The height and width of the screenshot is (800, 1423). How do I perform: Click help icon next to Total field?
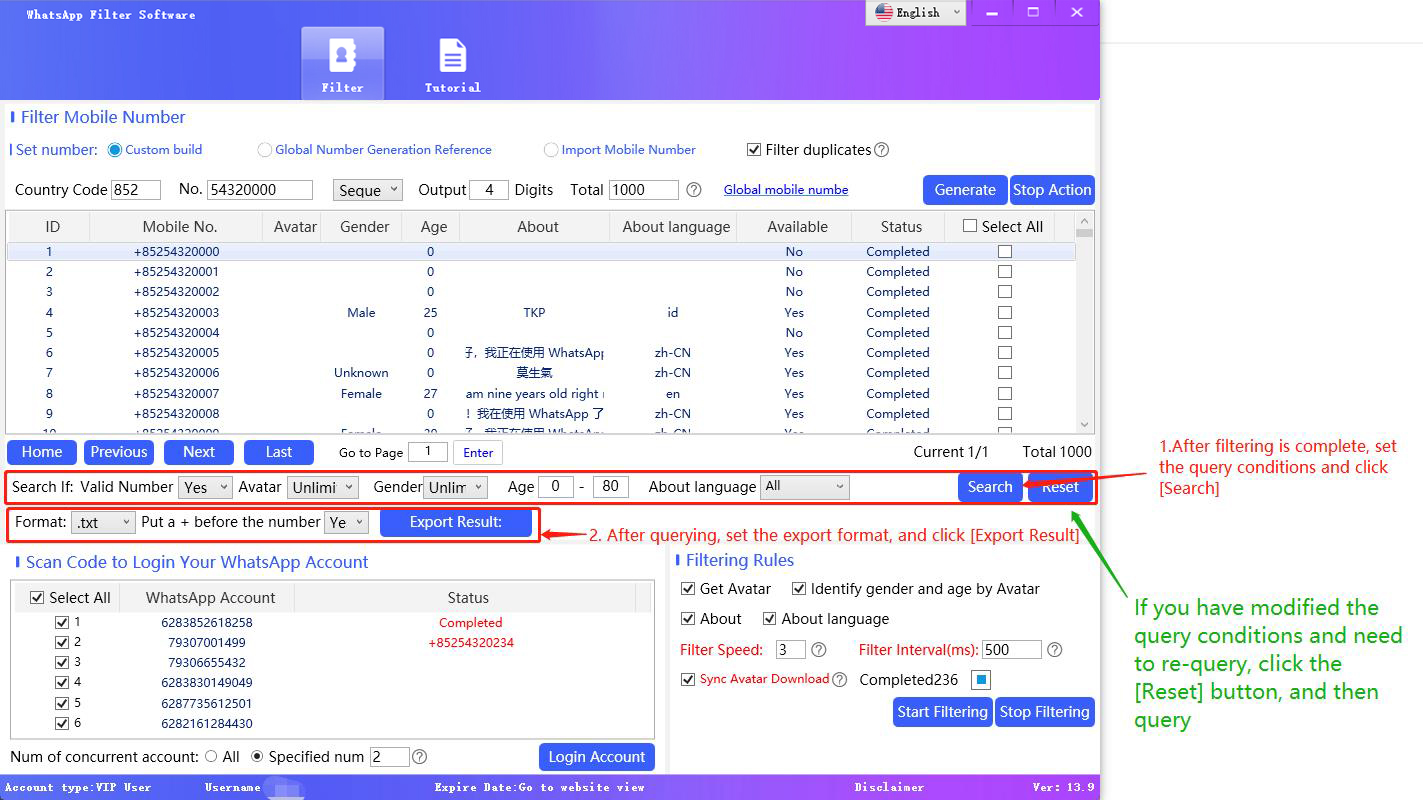click(x=694, y=190)
